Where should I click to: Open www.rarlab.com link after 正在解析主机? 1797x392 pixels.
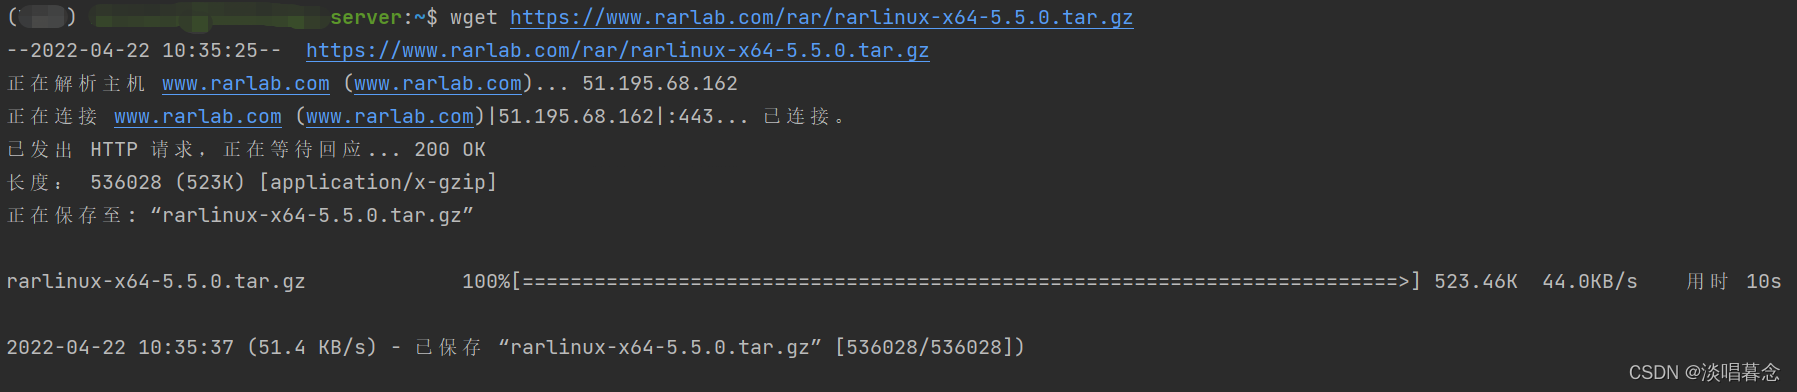click(x=246, y=84)
